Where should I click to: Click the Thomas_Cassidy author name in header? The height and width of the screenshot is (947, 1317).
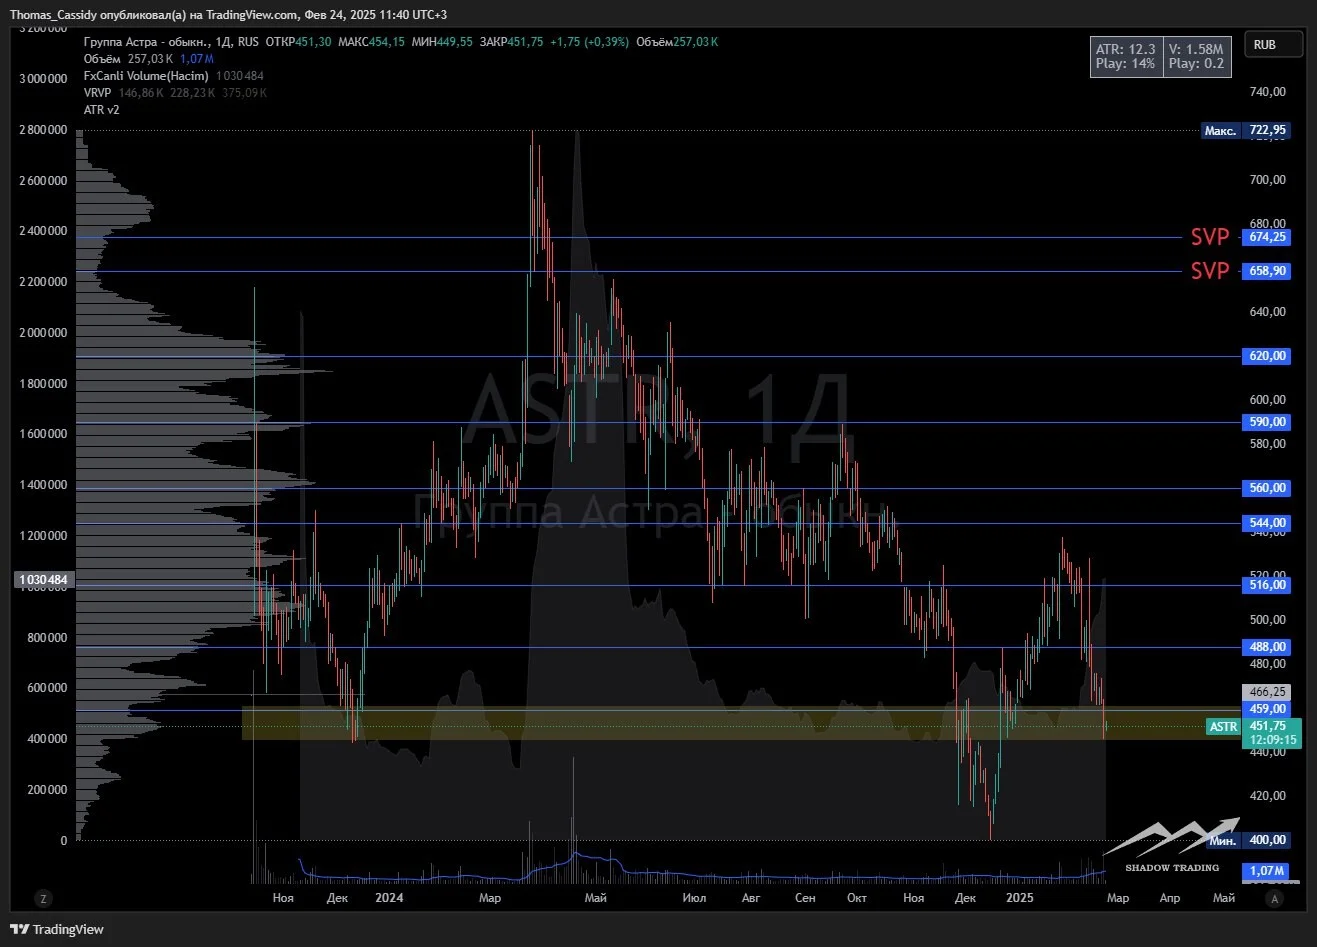[54, 15]
